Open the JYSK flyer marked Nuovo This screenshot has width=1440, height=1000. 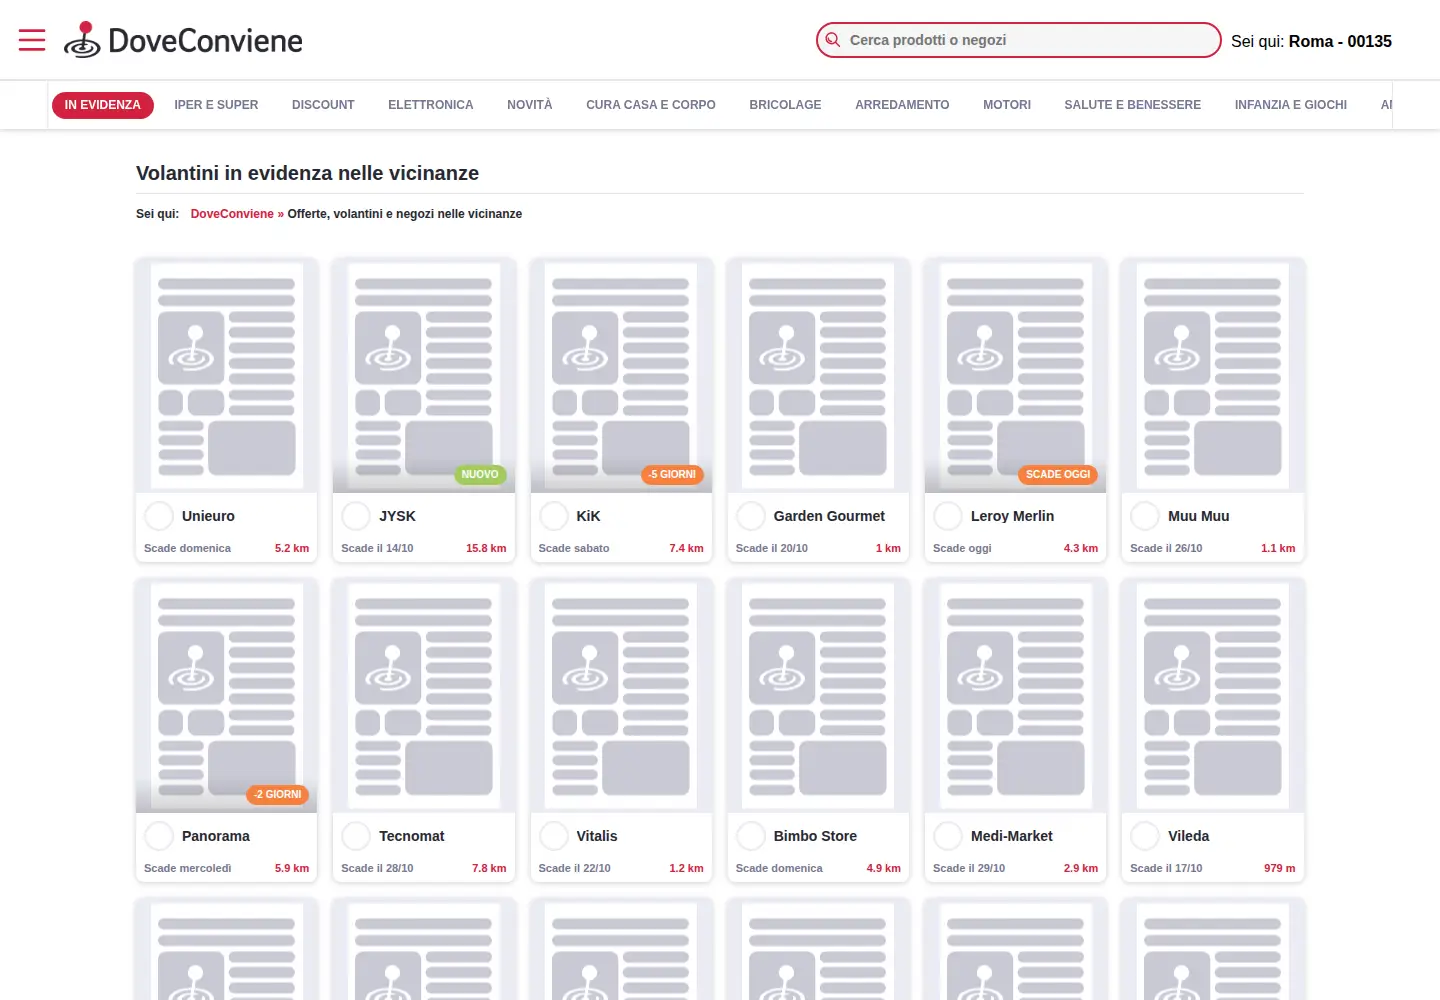pos(424,375)
